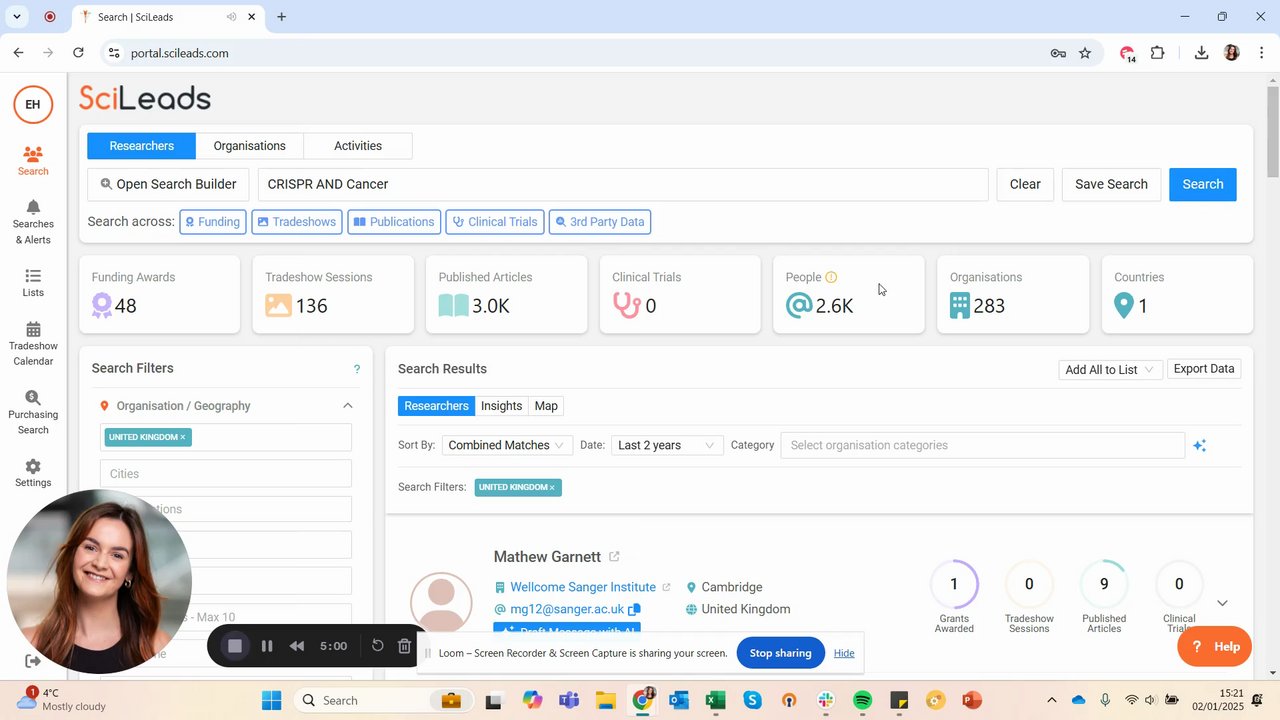Image resolution: width=1280 pixels, height=720 pixels.
Task: Toggle Clinical Trials search-across filter
Action: click(x=495, y=222)
